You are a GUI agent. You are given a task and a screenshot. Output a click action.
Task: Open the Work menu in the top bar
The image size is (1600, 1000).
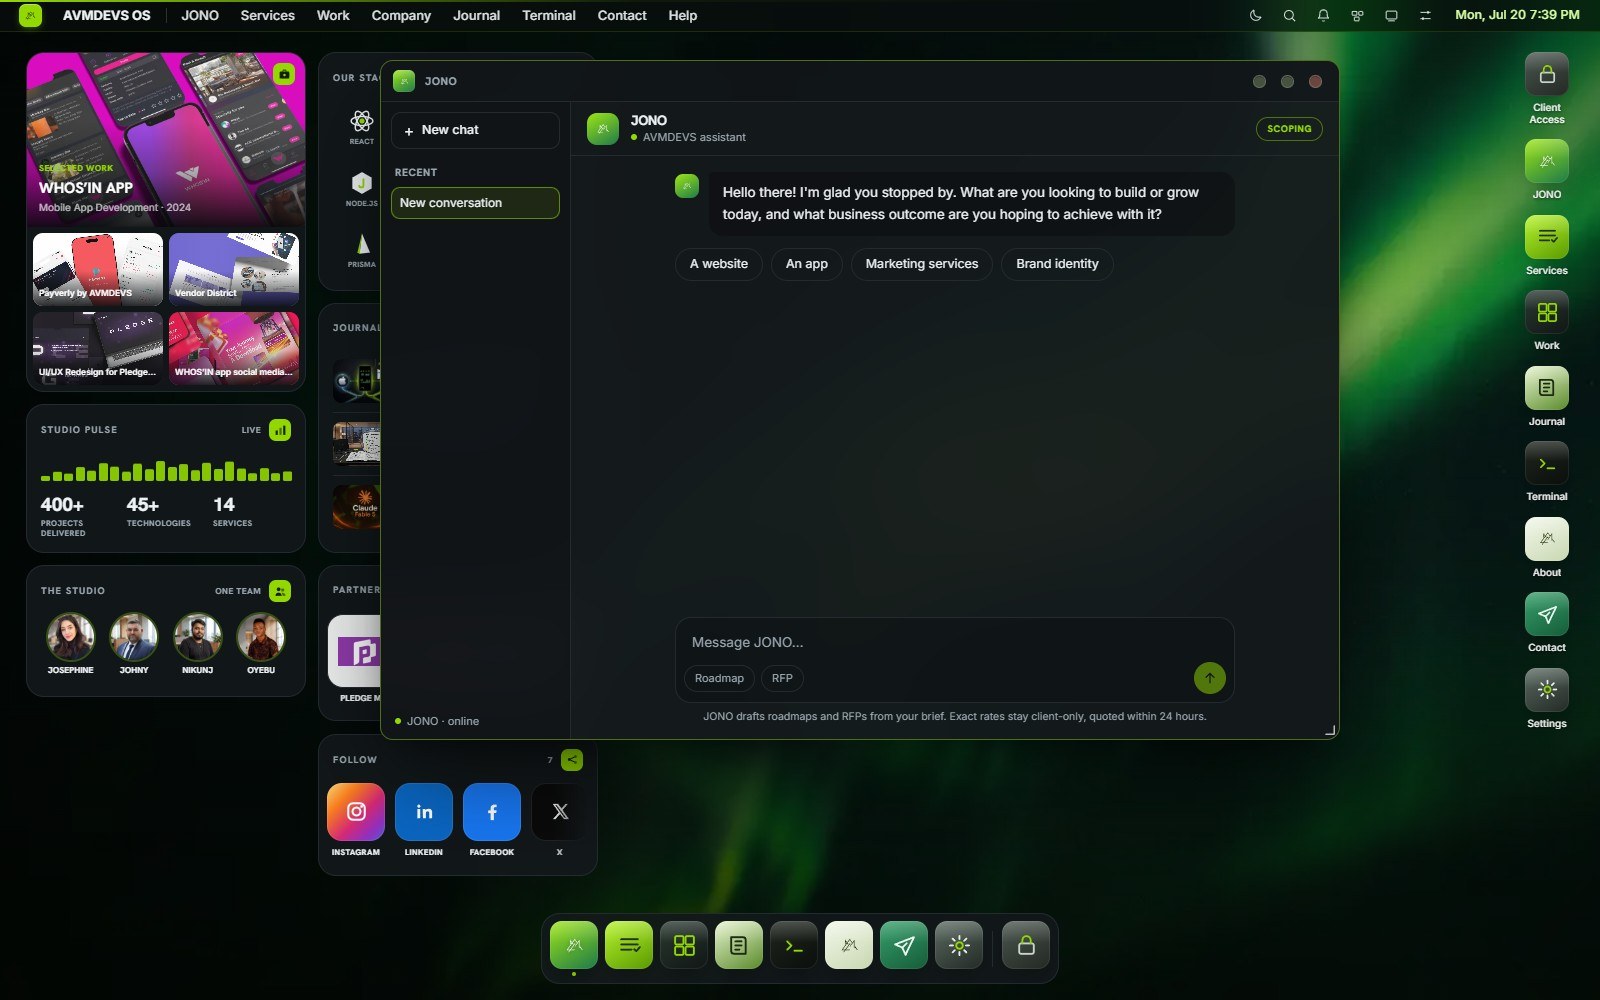pyautogui.click(x=333, y=15)
